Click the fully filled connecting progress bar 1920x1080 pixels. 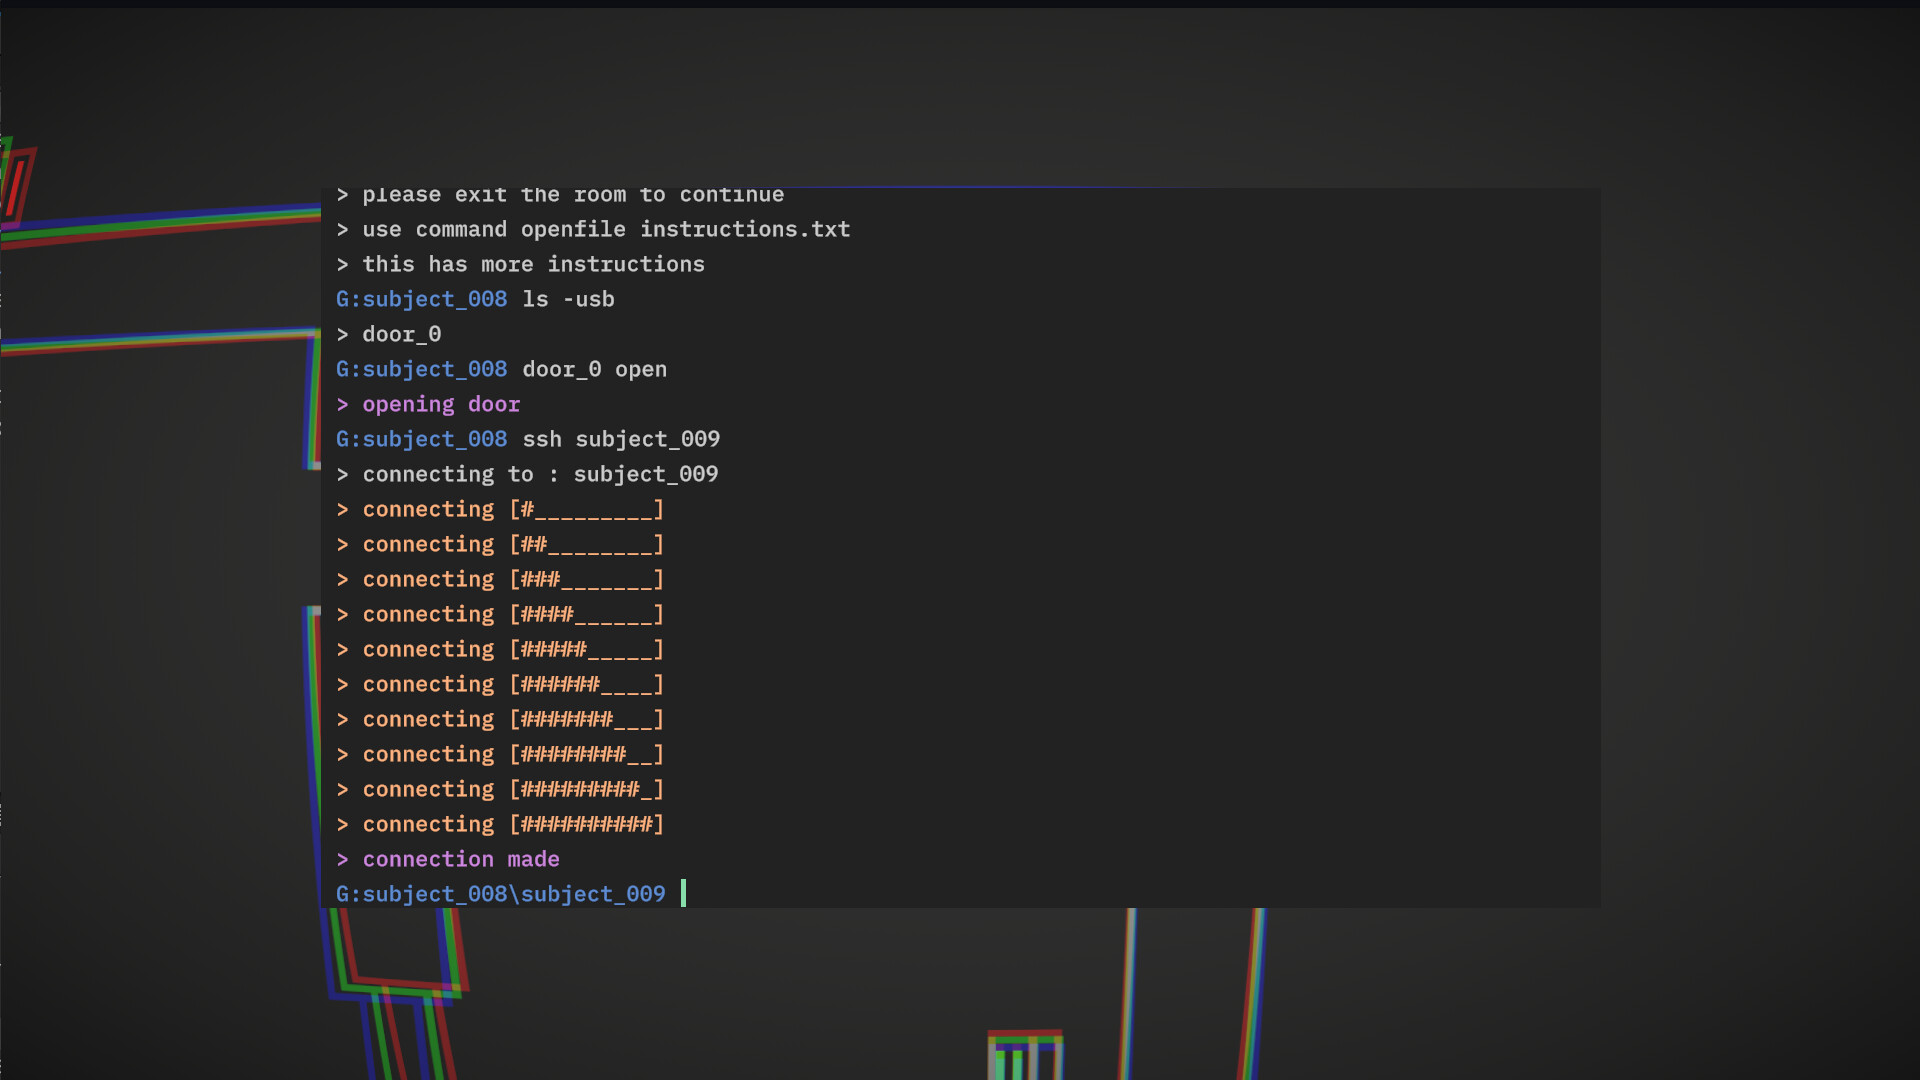click(587, 824)
